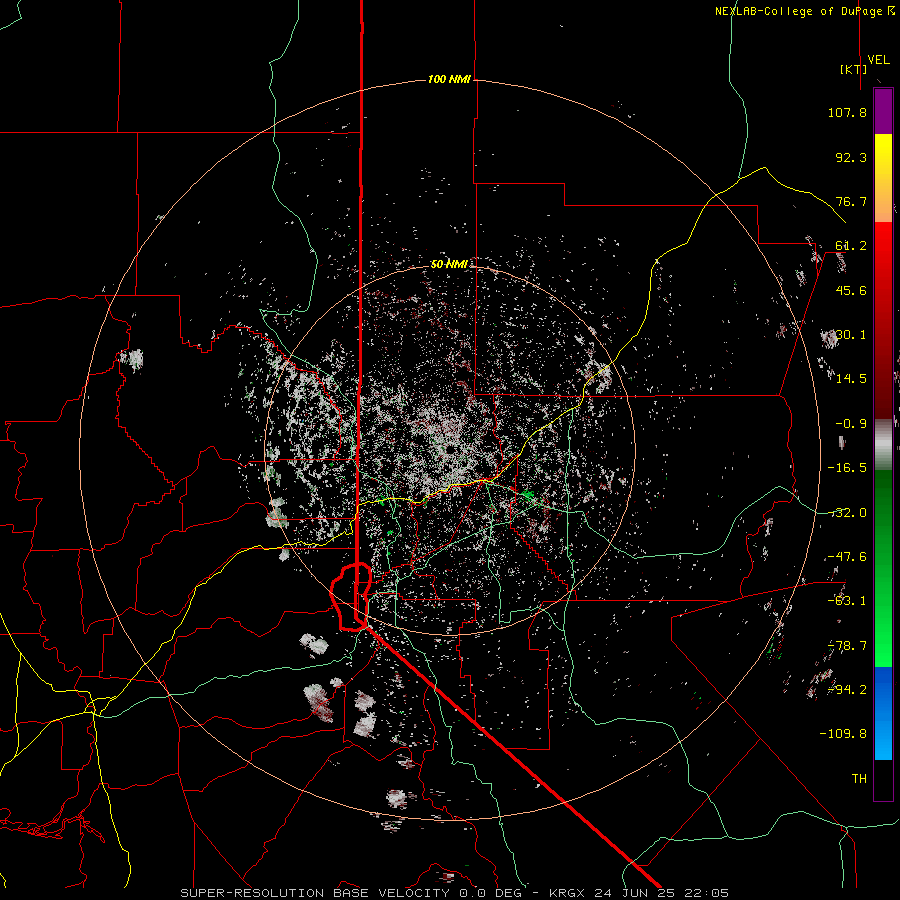Click the 100 NMI range ring label
Screen dimensions: 900x900
(x=449, y=79)
